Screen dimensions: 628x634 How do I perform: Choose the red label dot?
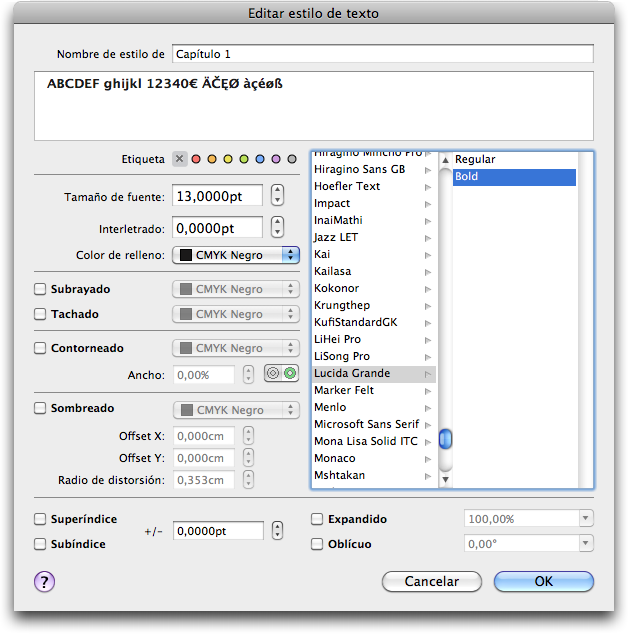pyautogui.click(x=196, y=159)
